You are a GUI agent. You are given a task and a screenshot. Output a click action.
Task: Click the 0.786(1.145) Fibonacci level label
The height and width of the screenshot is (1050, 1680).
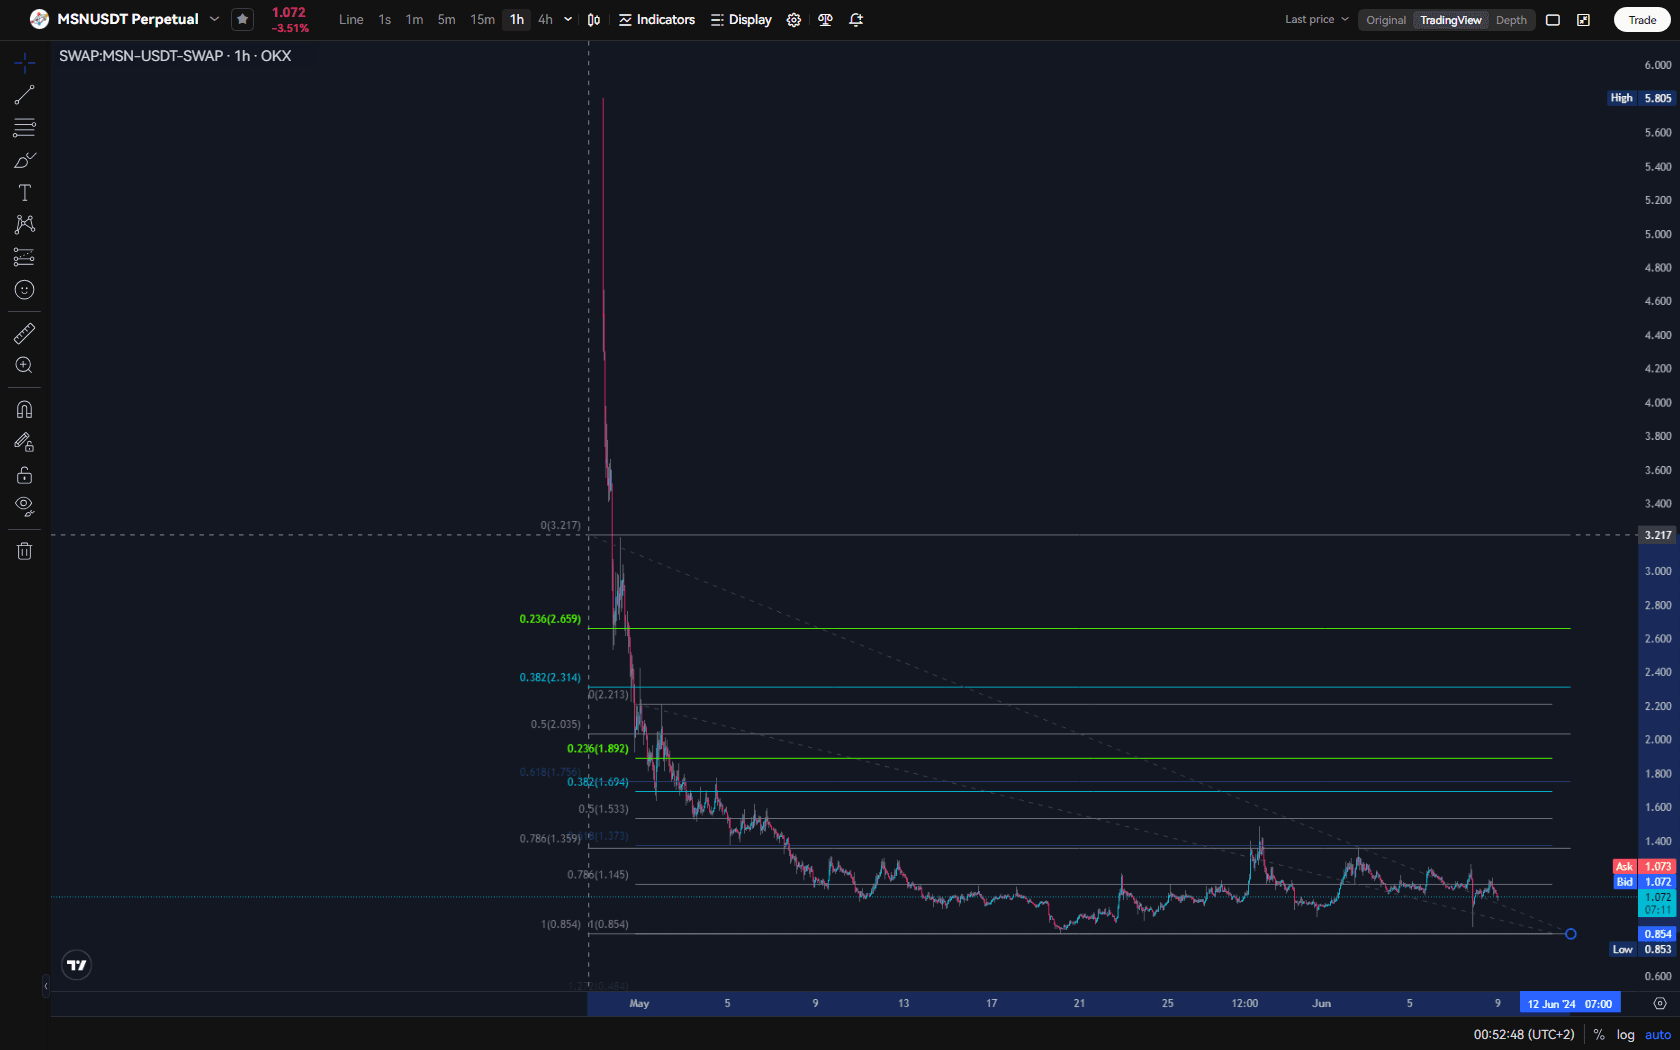point(598,874)
